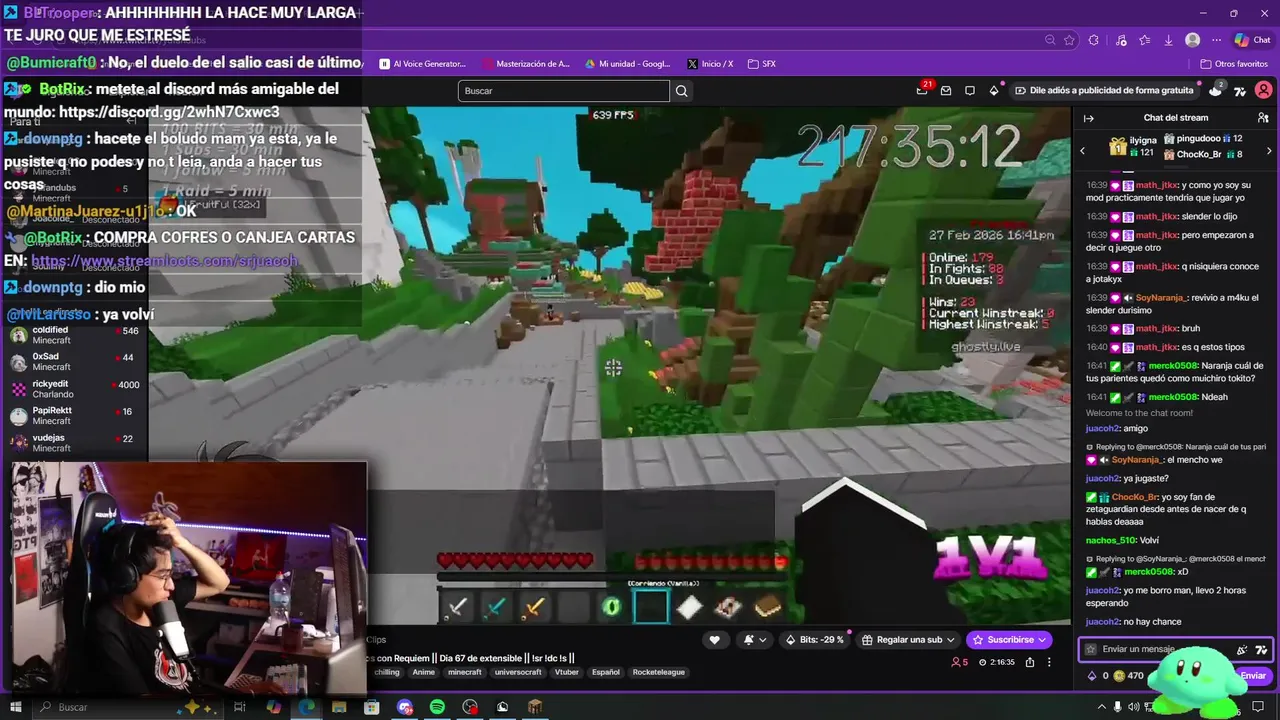Click the Enviar un mensaje chat box
Image resolution: width=1280 pixels, height=720 pixels.
(1176, 649)
